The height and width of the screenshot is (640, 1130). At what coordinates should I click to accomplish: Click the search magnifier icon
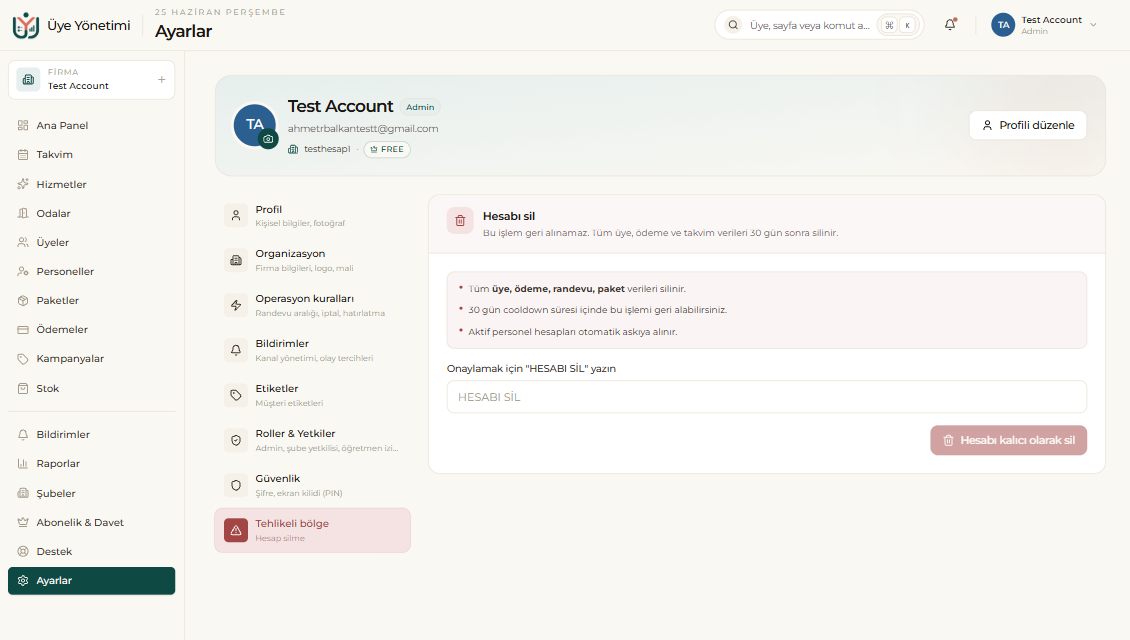733,25
